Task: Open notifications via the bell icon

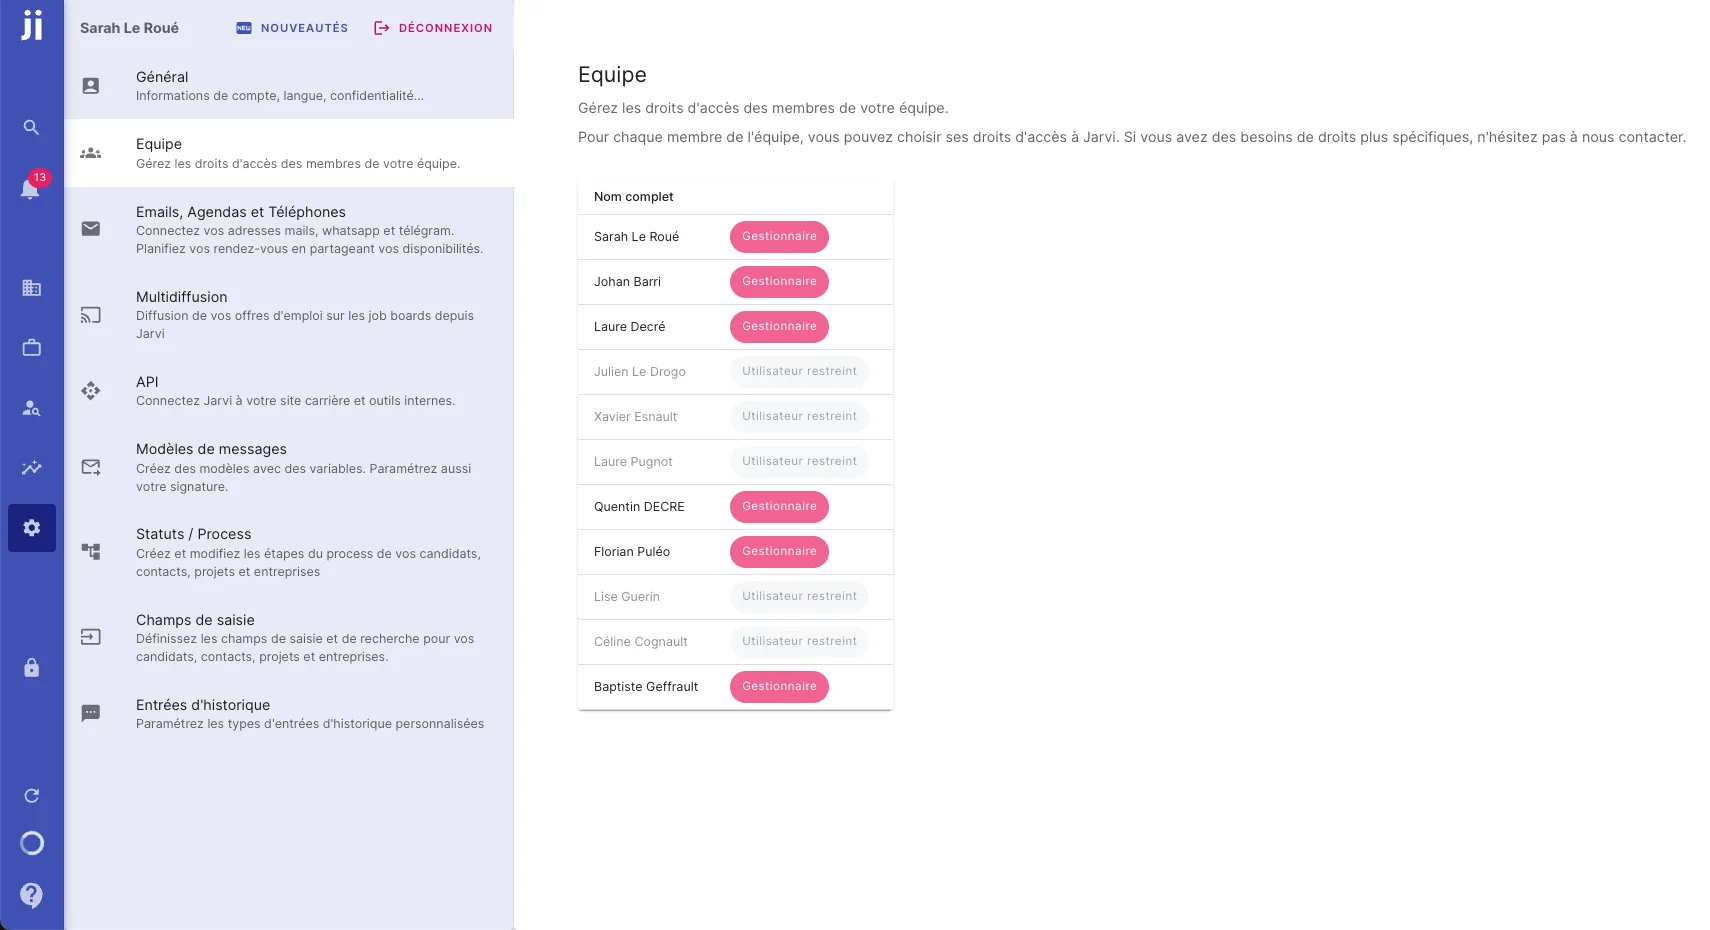Action: [31, 190]
